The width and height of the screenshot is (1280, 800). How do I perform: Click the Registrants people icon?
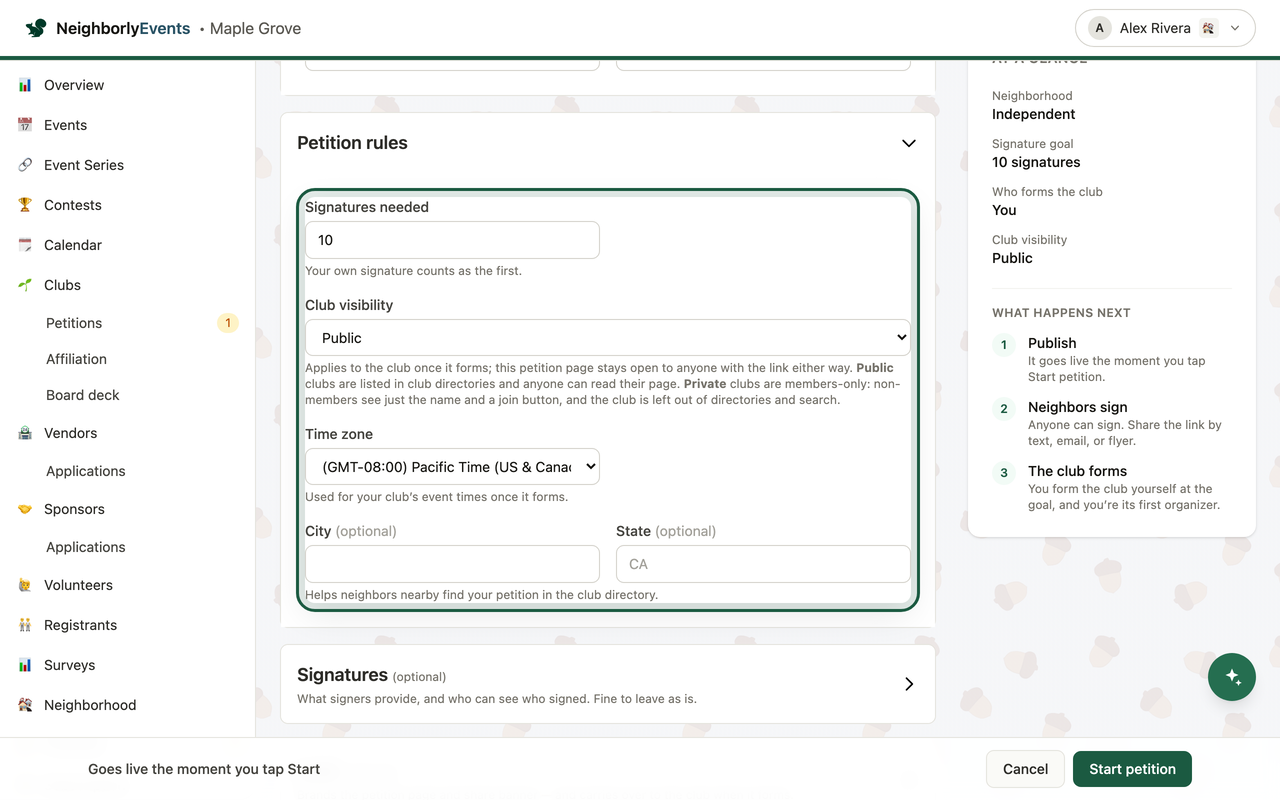point(25,625)
